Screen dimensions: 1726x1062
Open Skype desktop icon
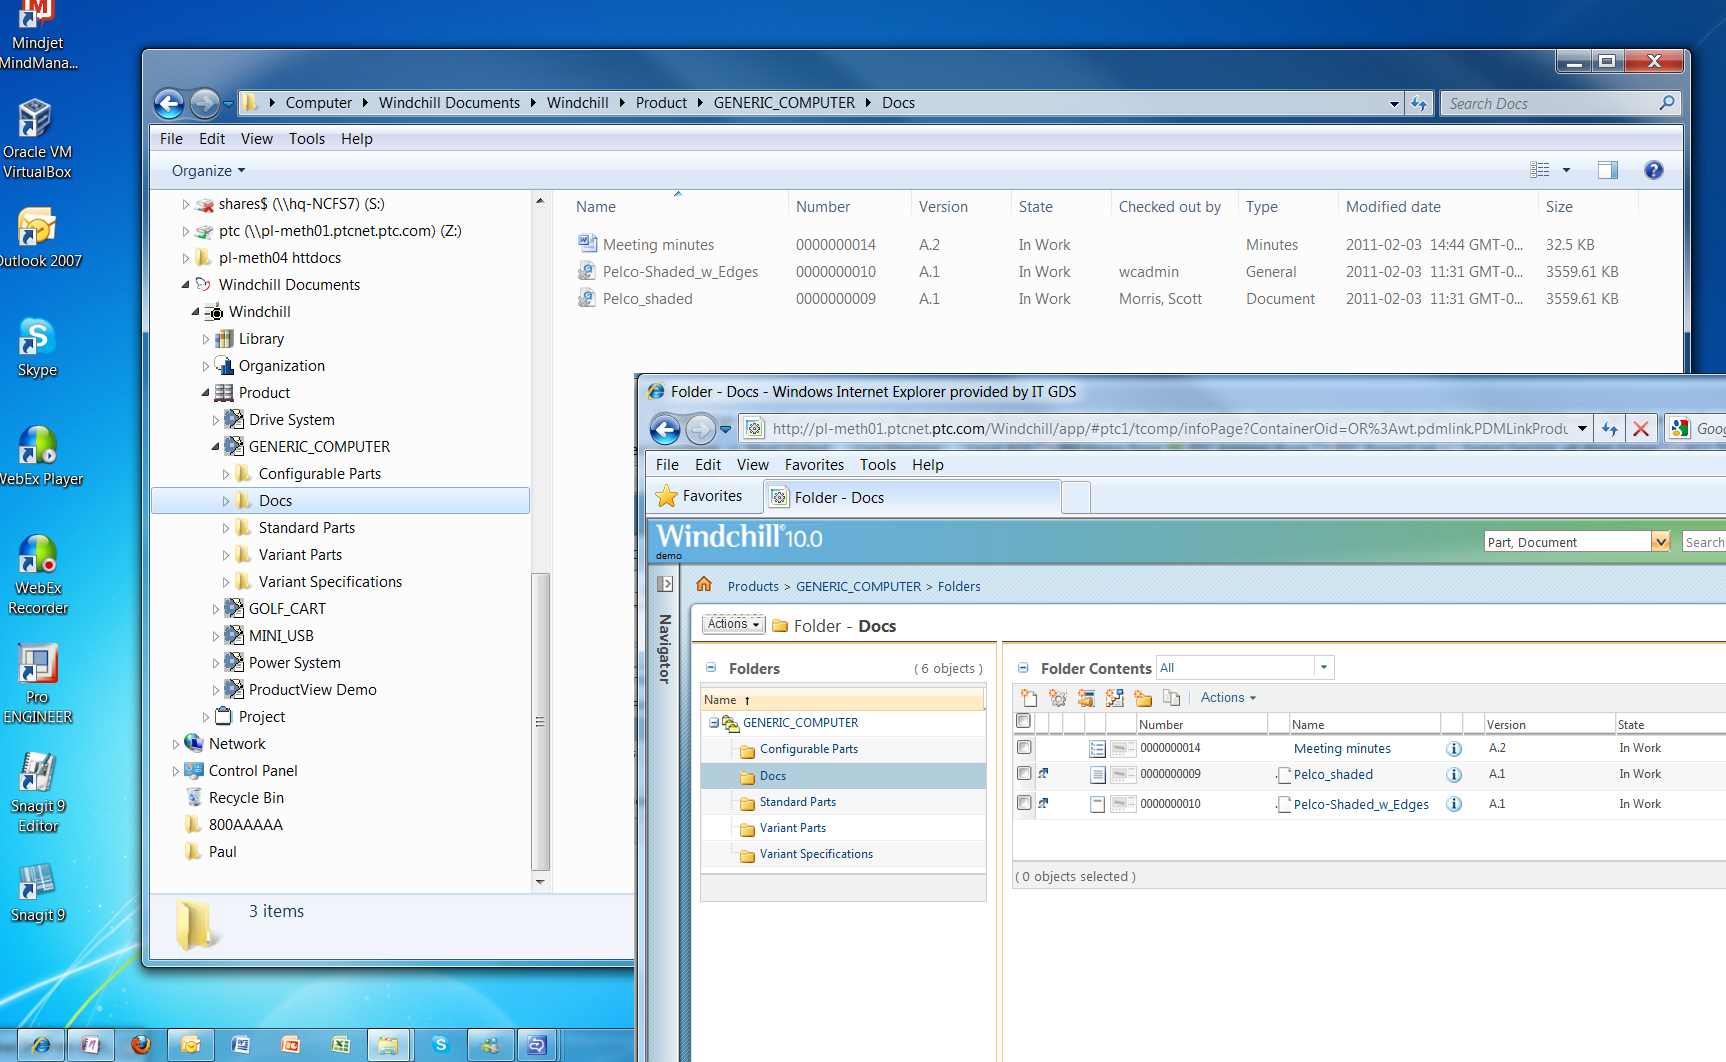click(37, 348)
